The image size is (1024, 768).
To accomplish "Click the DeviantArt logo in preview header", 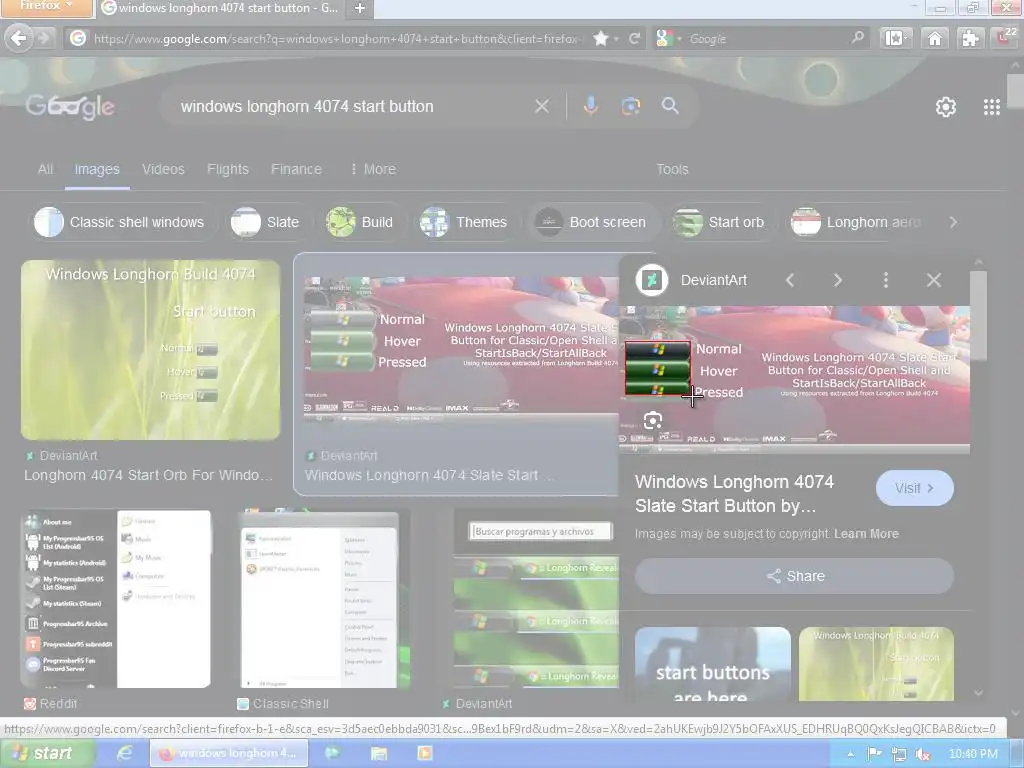I will pos(652,280).
